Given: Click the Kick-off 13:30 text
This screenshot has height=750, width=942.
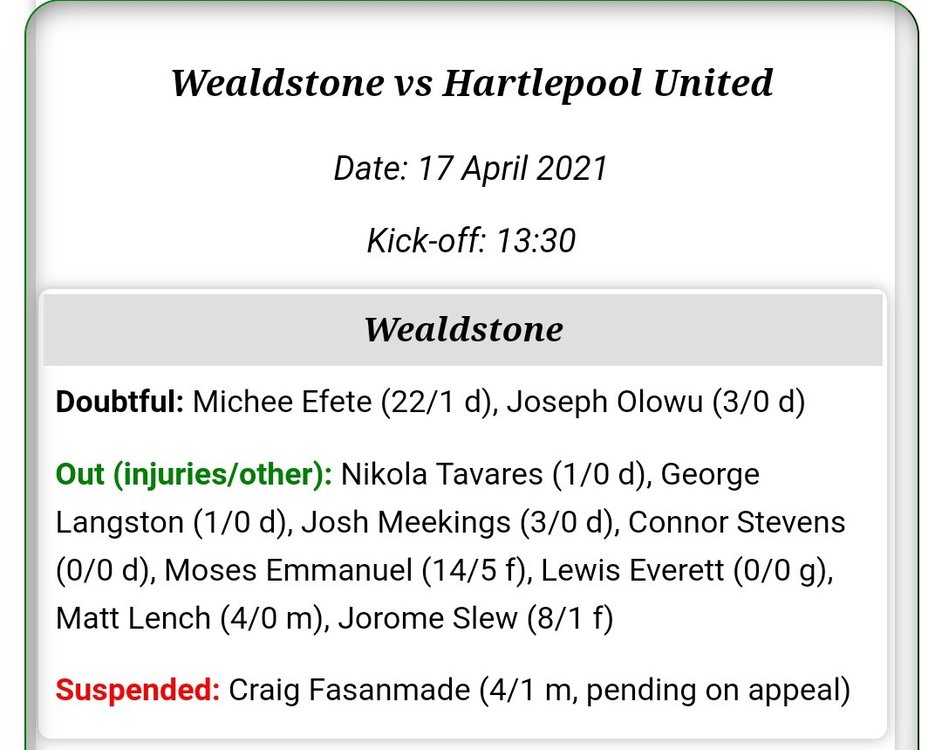Looking at the screenshot, I should pyautogui.click(x=471, y=240).
